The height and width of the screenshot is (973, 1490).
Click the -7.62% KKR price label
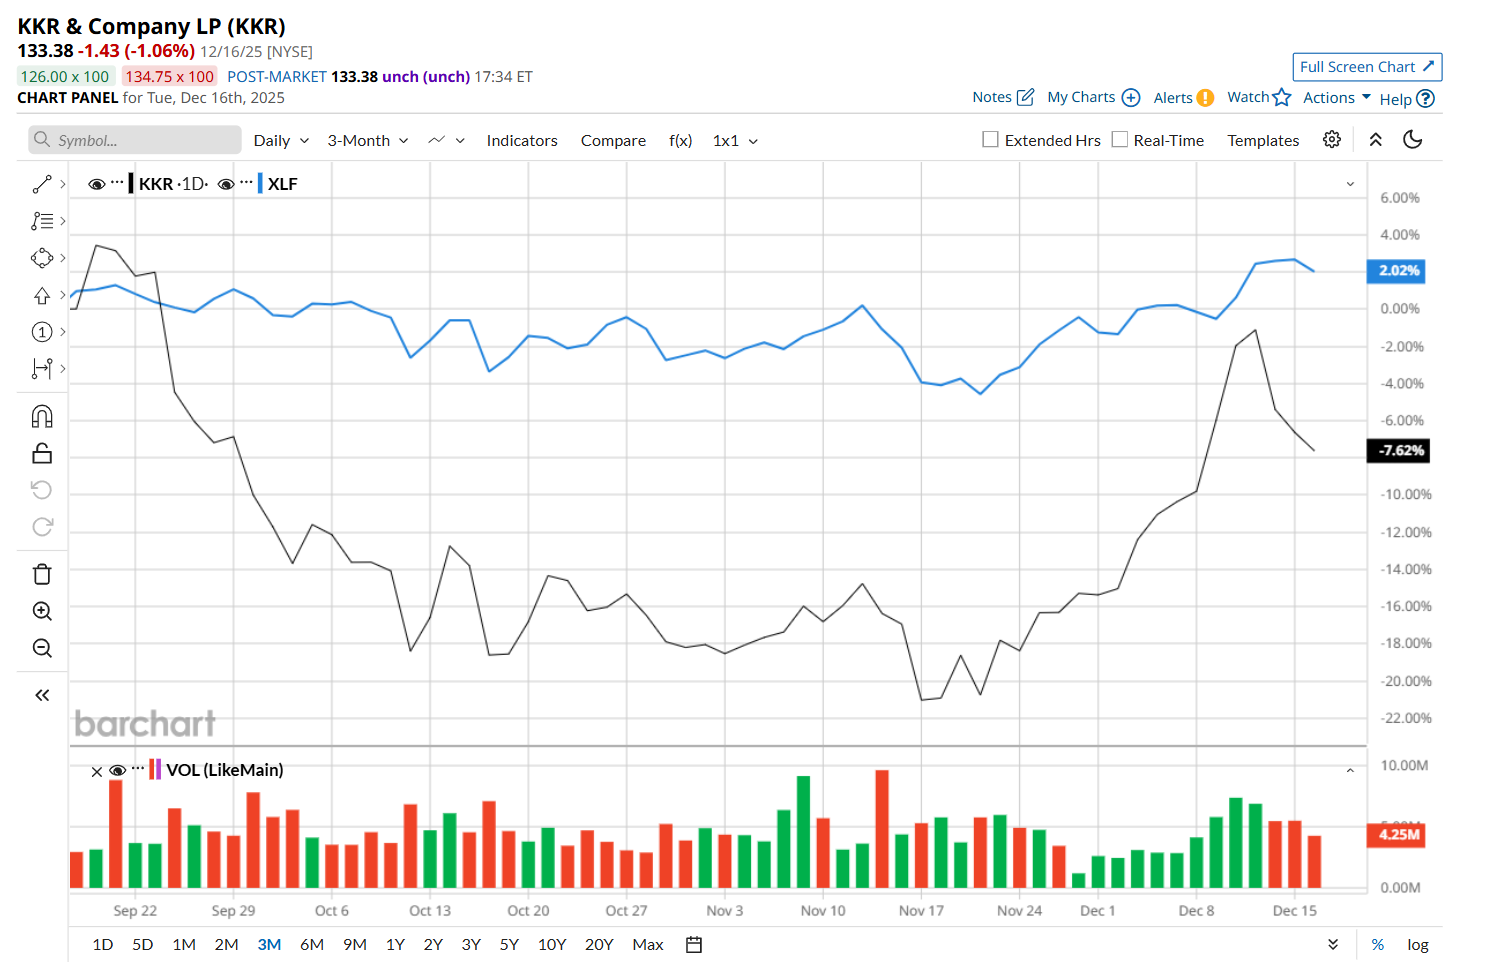pos(1398,451)
